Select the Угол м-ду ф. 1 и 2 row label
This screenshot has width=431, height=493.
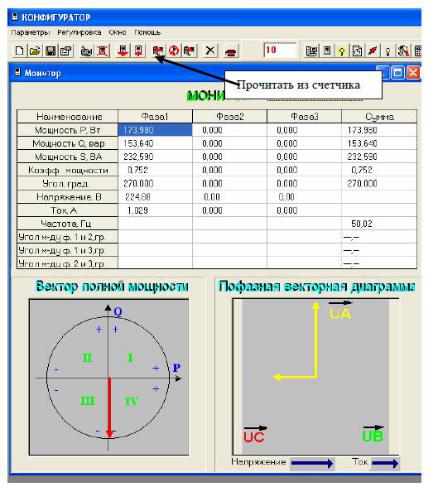(68, 237)
